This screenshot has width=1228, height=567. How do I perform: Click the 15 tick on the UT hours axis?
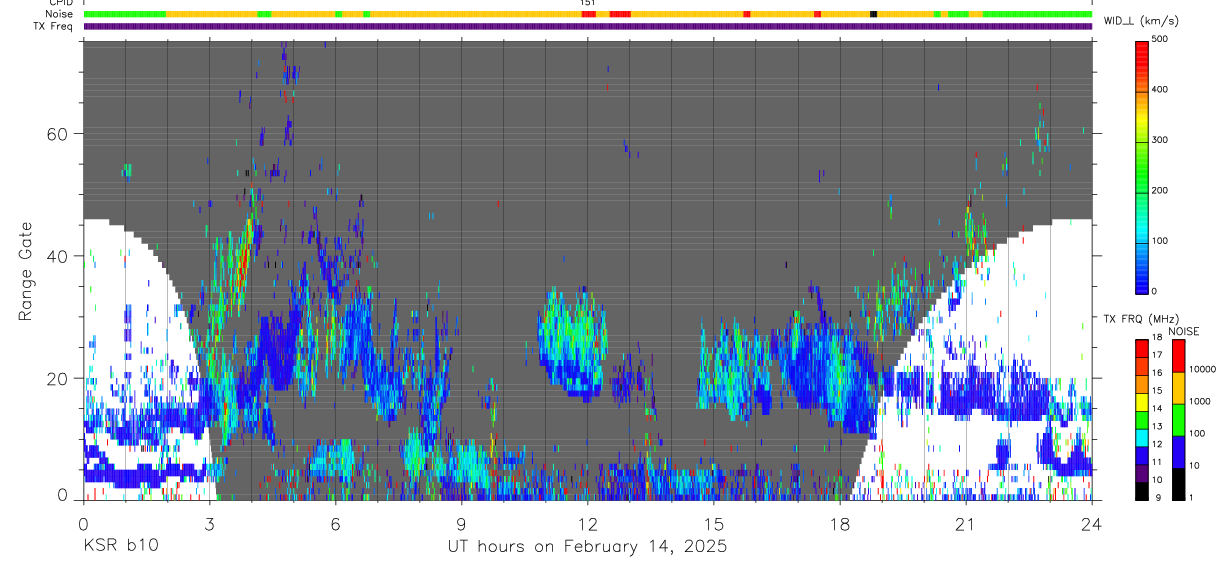(713, 524)
